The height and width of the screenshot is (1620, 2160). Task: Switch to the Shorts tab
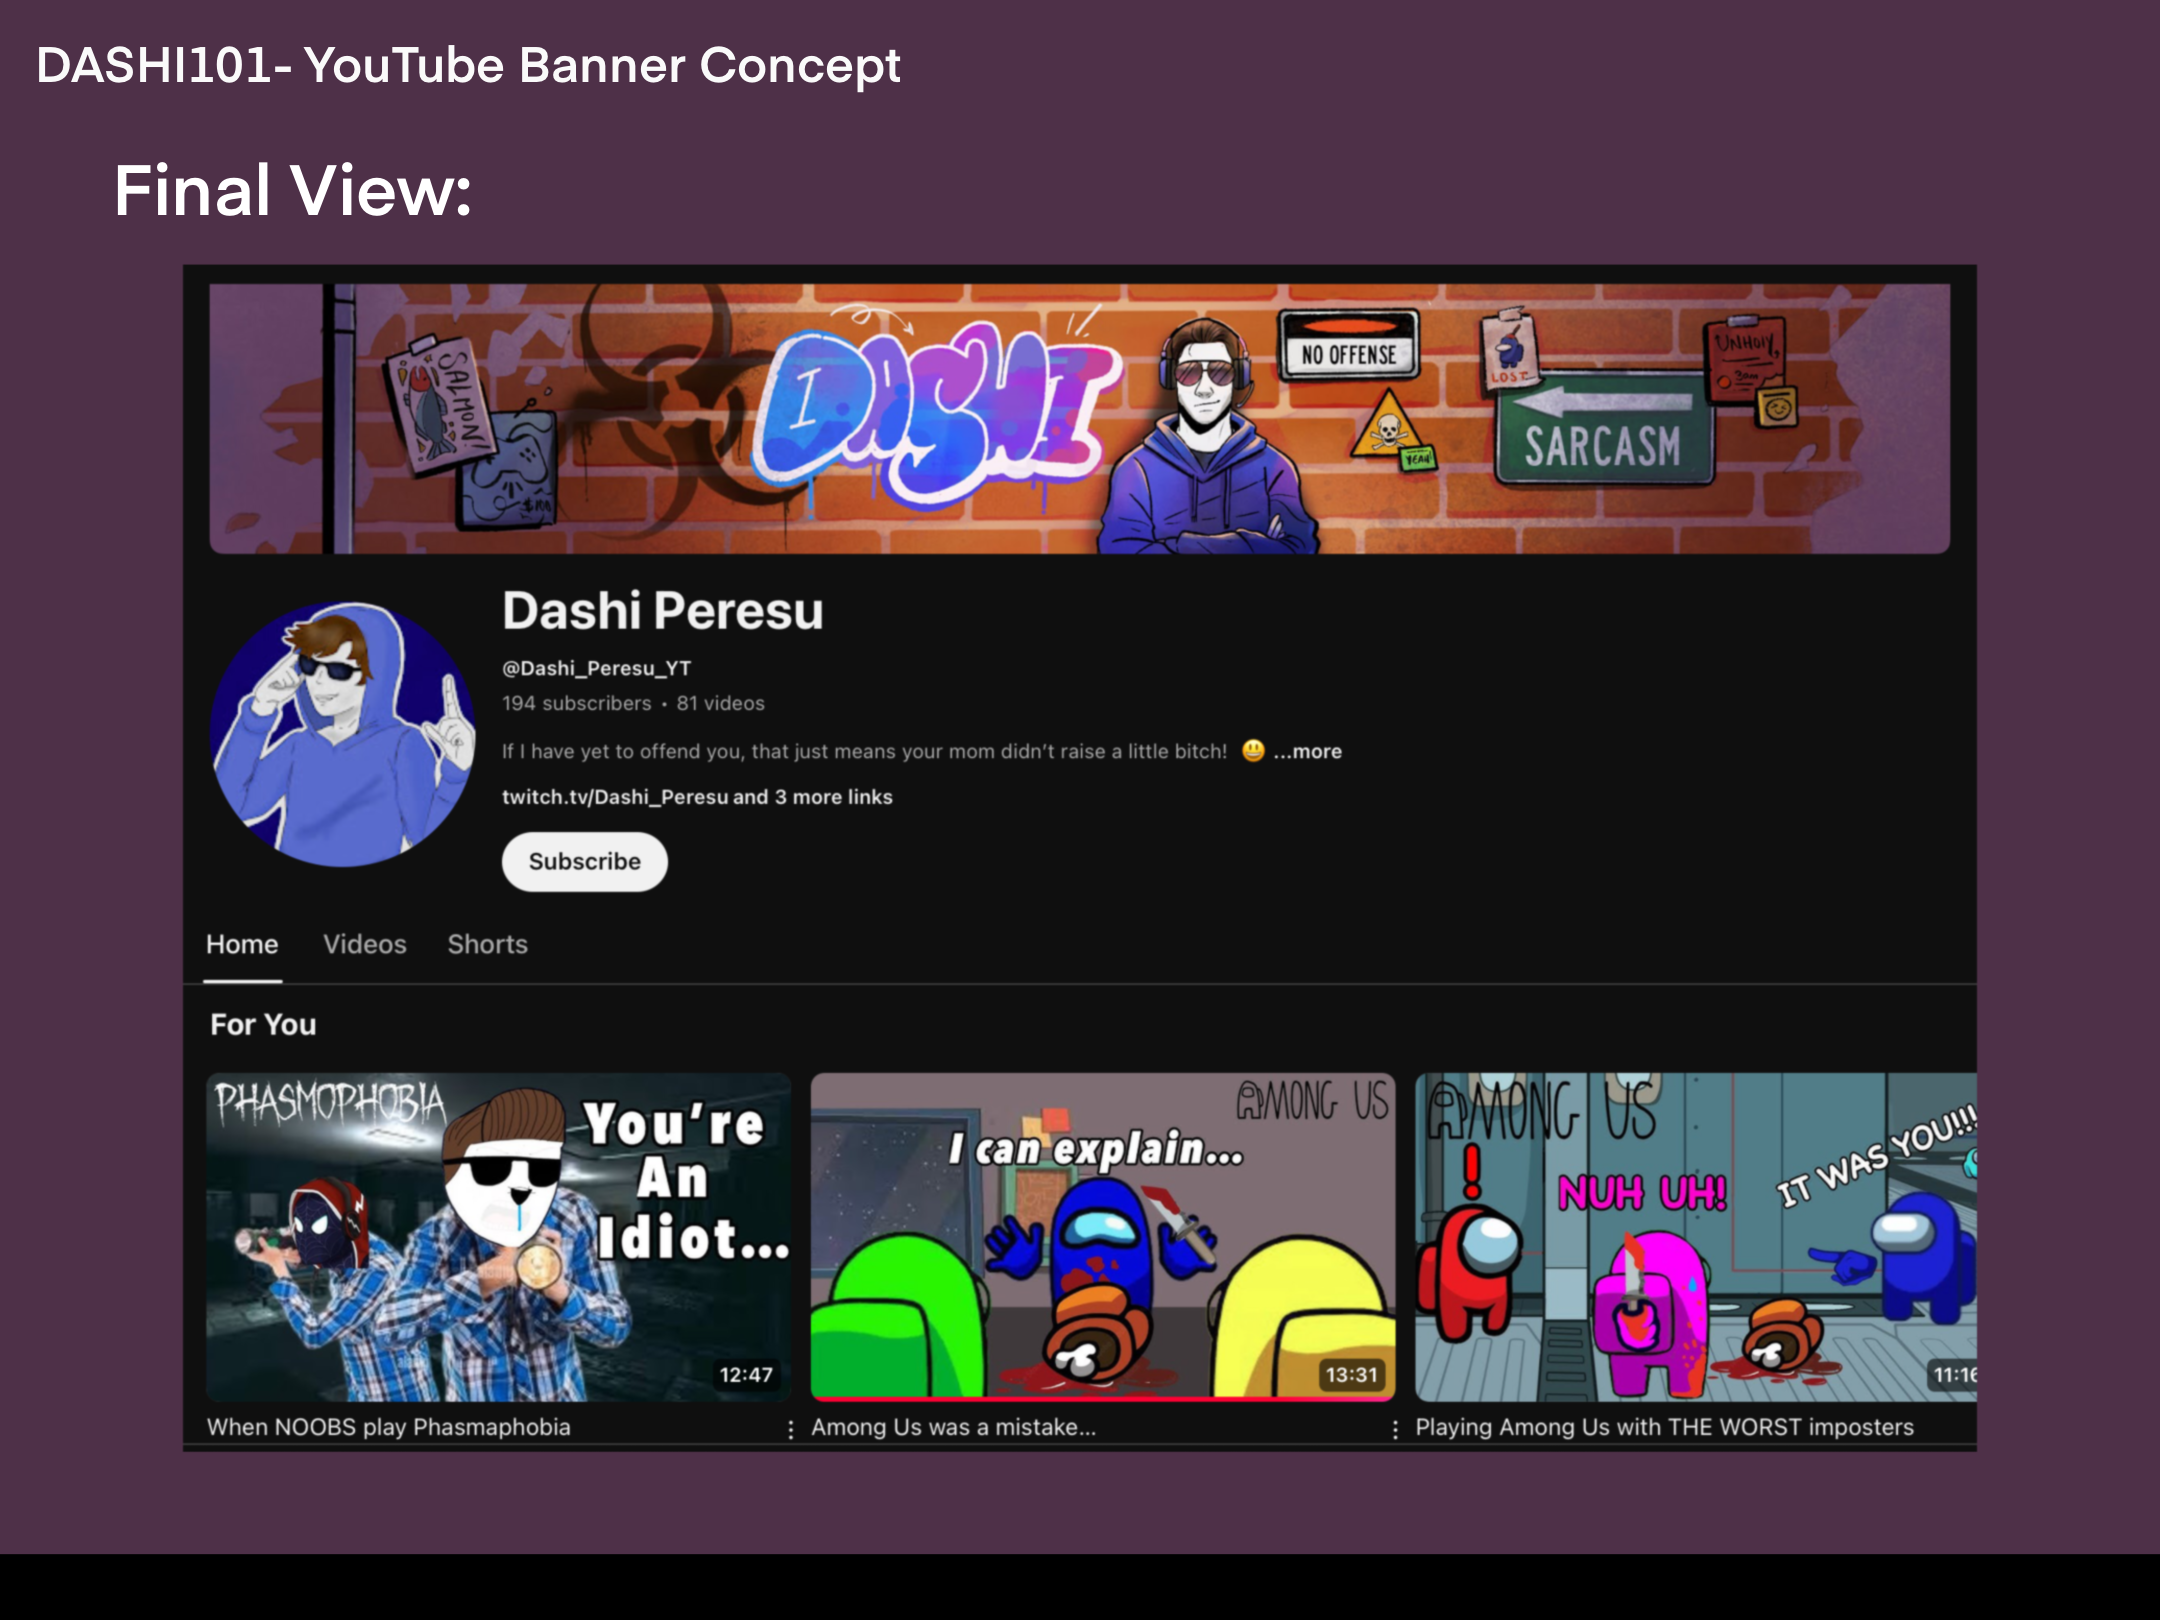click(x=487, y=944)
